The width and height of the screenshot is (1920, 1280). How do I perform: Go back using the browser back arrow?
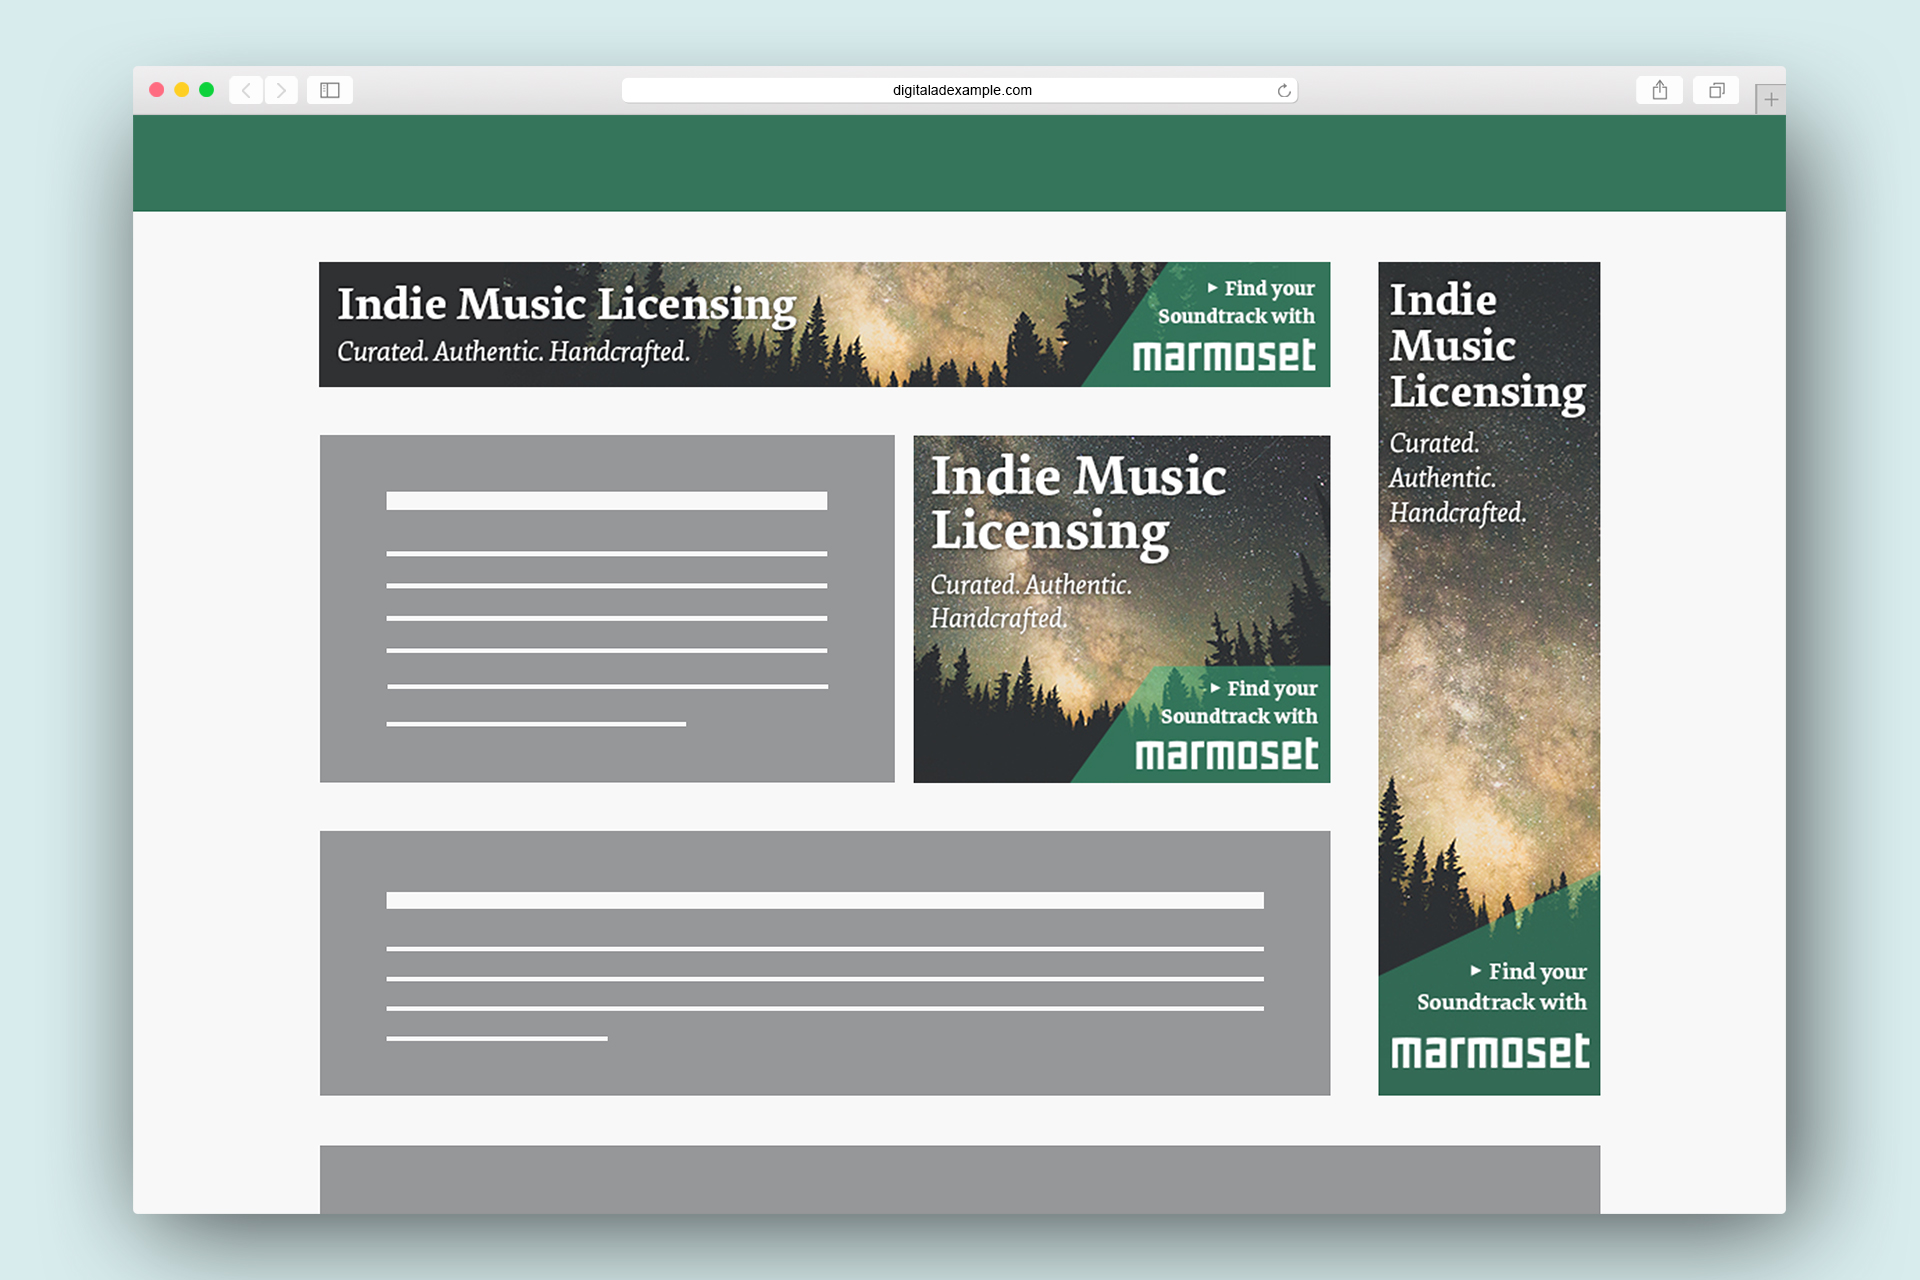[246, 90]
